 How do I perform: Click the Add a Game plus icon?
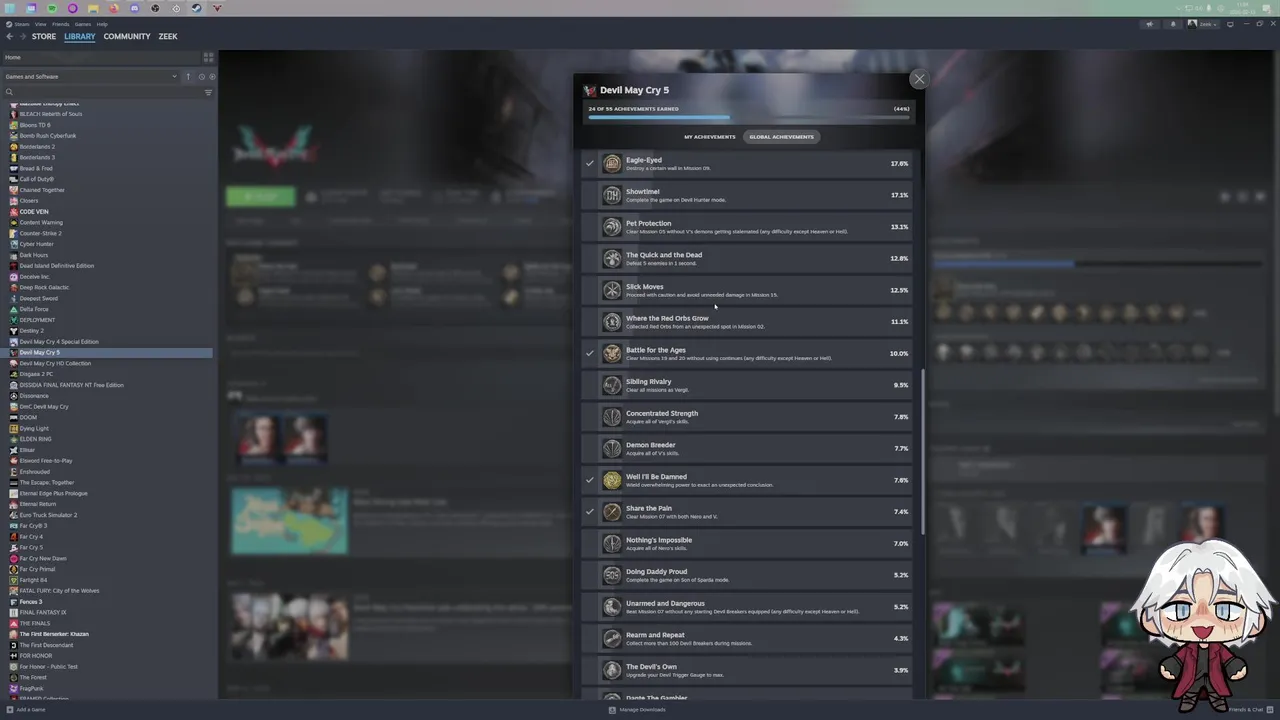coord(9,709)
